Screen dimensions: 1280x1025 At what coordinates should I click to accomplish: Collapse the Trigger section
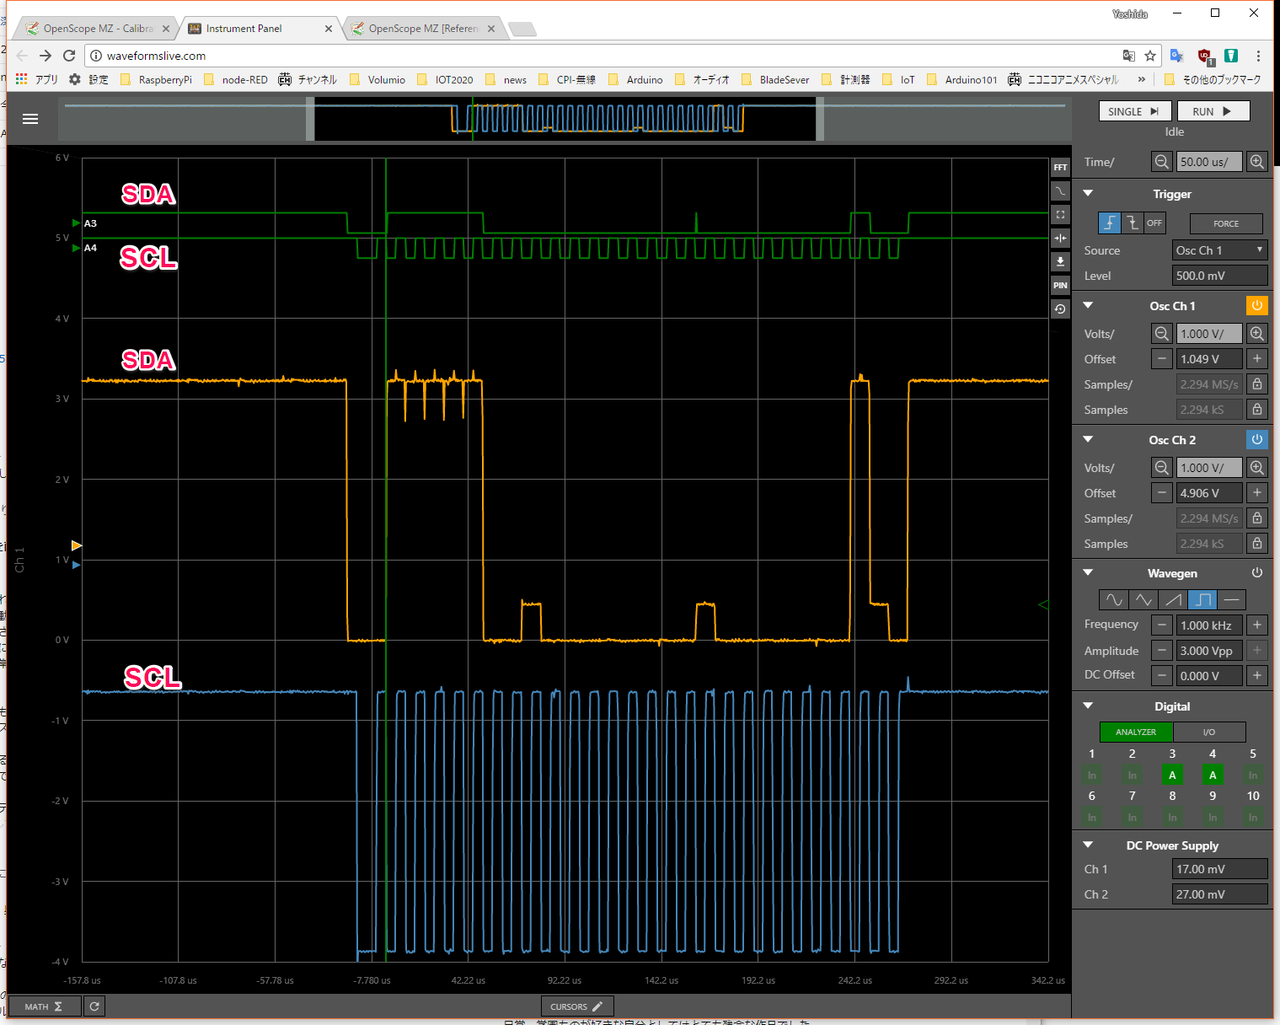point(1088,194)
